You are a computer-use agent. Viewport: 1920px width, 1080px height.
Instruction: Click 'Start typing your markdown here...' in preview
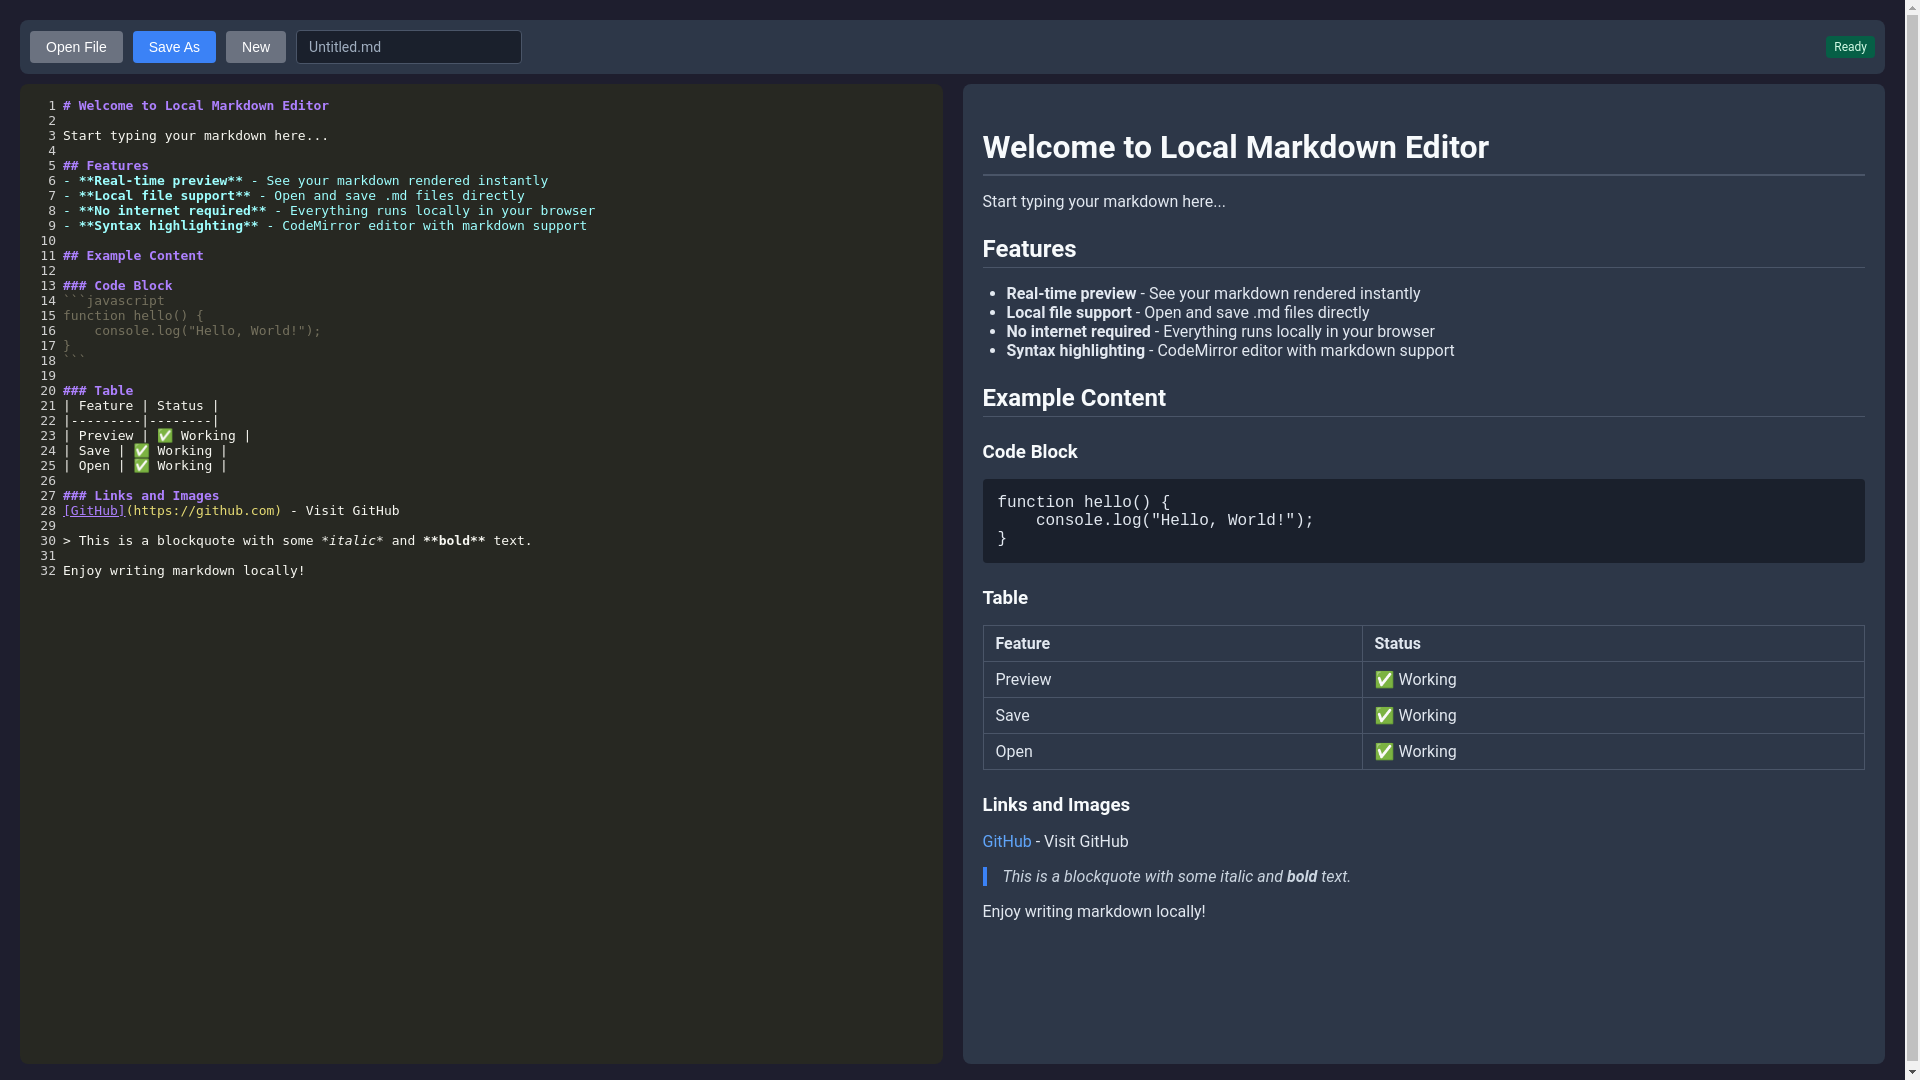point(1104,202)
